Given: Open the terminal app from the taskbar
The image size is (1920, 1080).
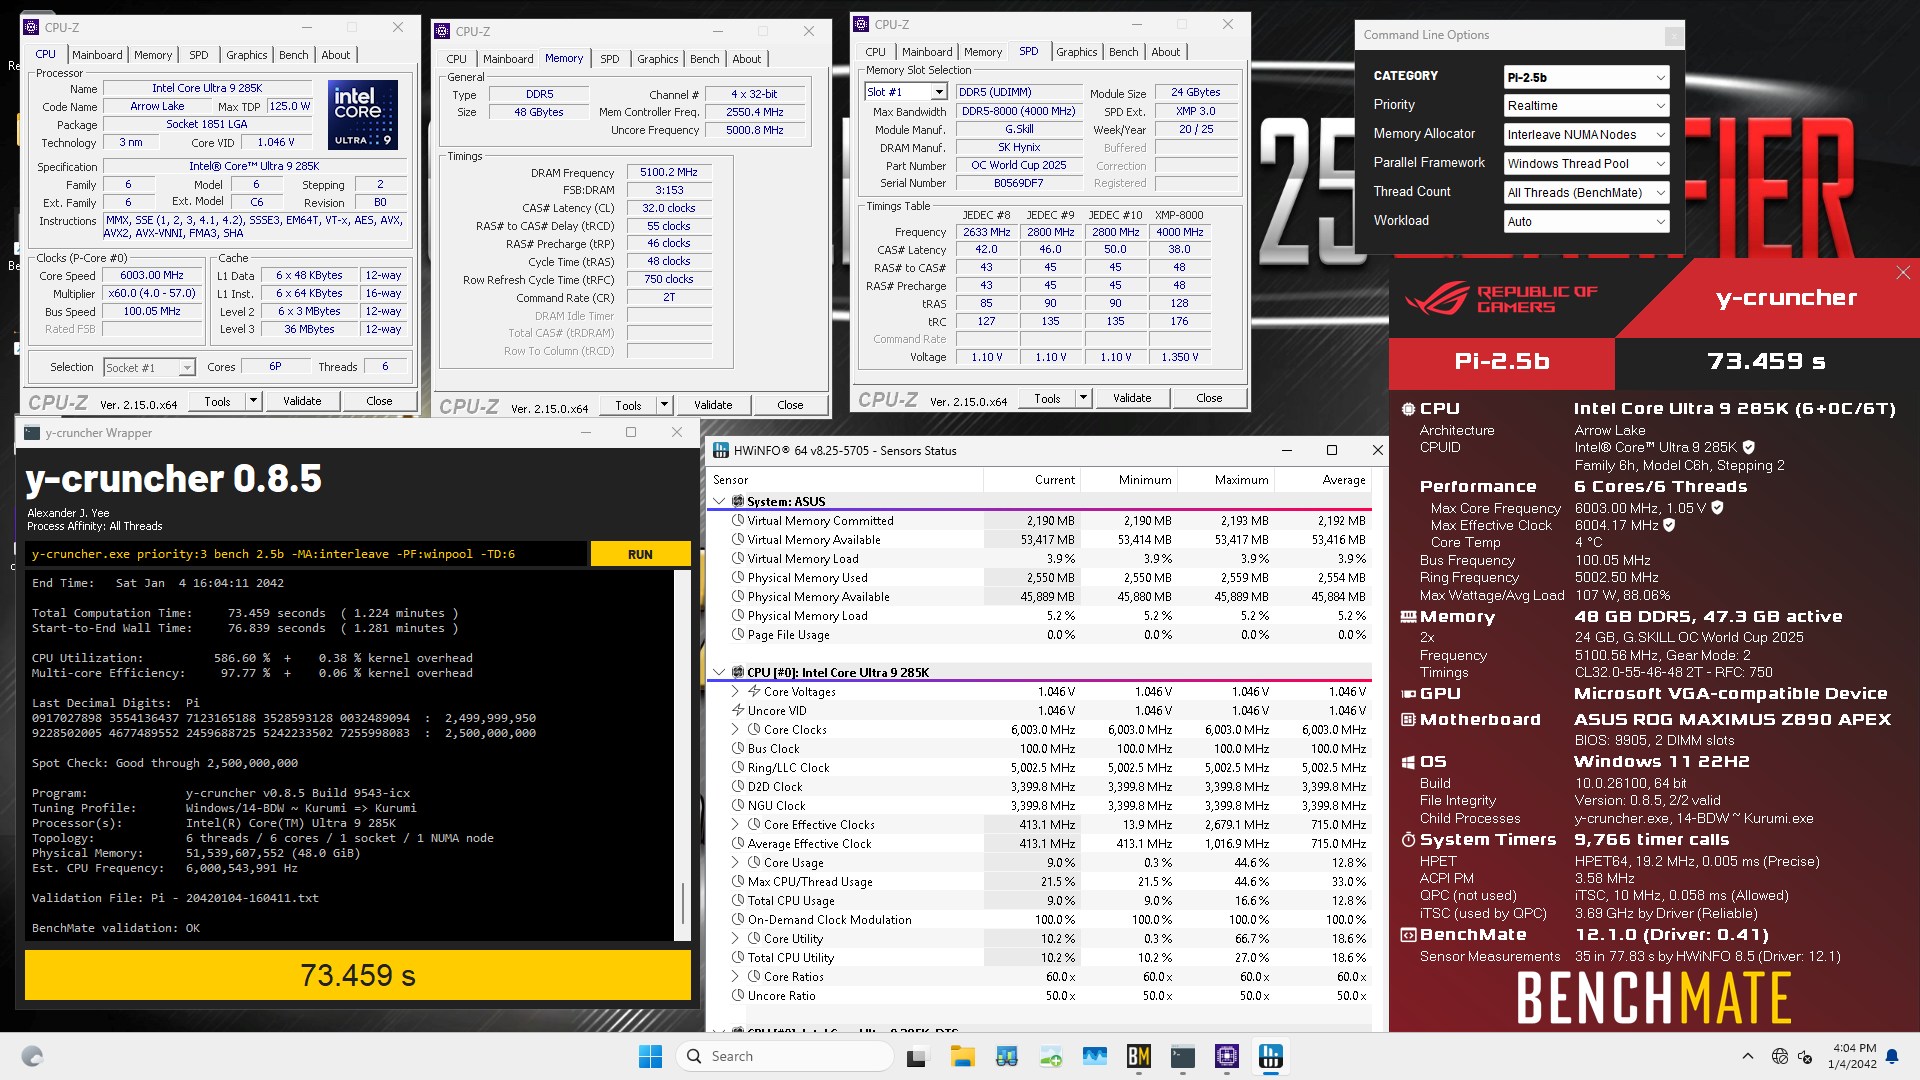Looking at the screenshot, I should (x=1183, y=1056).
